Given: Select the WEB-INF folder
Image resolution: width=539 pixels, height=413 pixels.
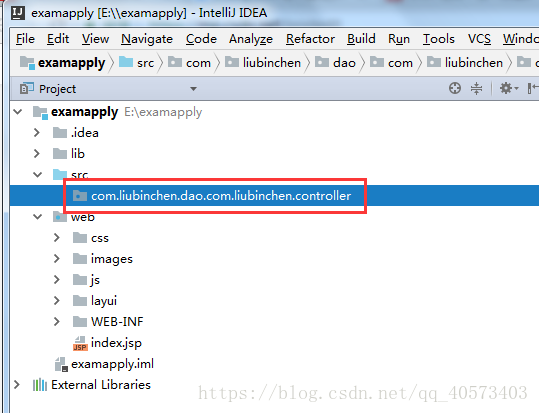Looking at the screenshot, I should coord(117,322).
